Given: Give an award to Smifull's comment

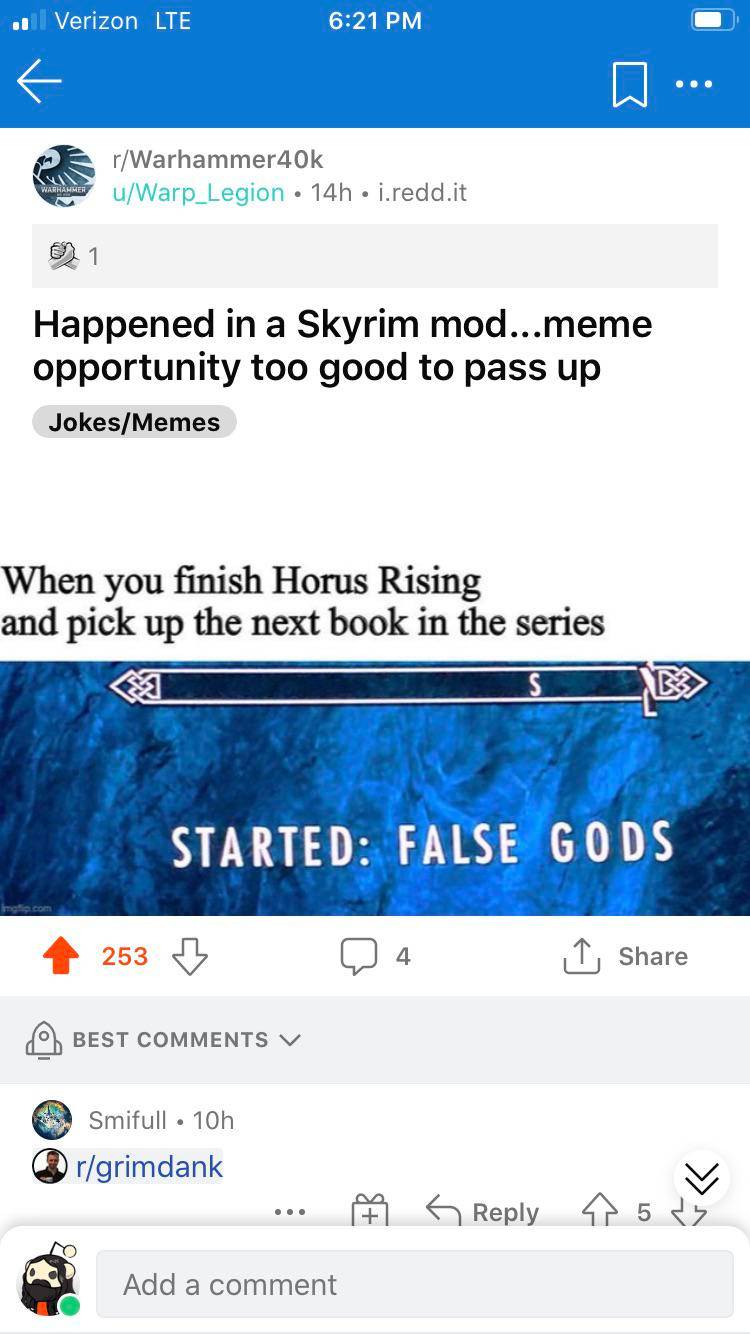Looking at the screenshot, I should point(370,1211).
